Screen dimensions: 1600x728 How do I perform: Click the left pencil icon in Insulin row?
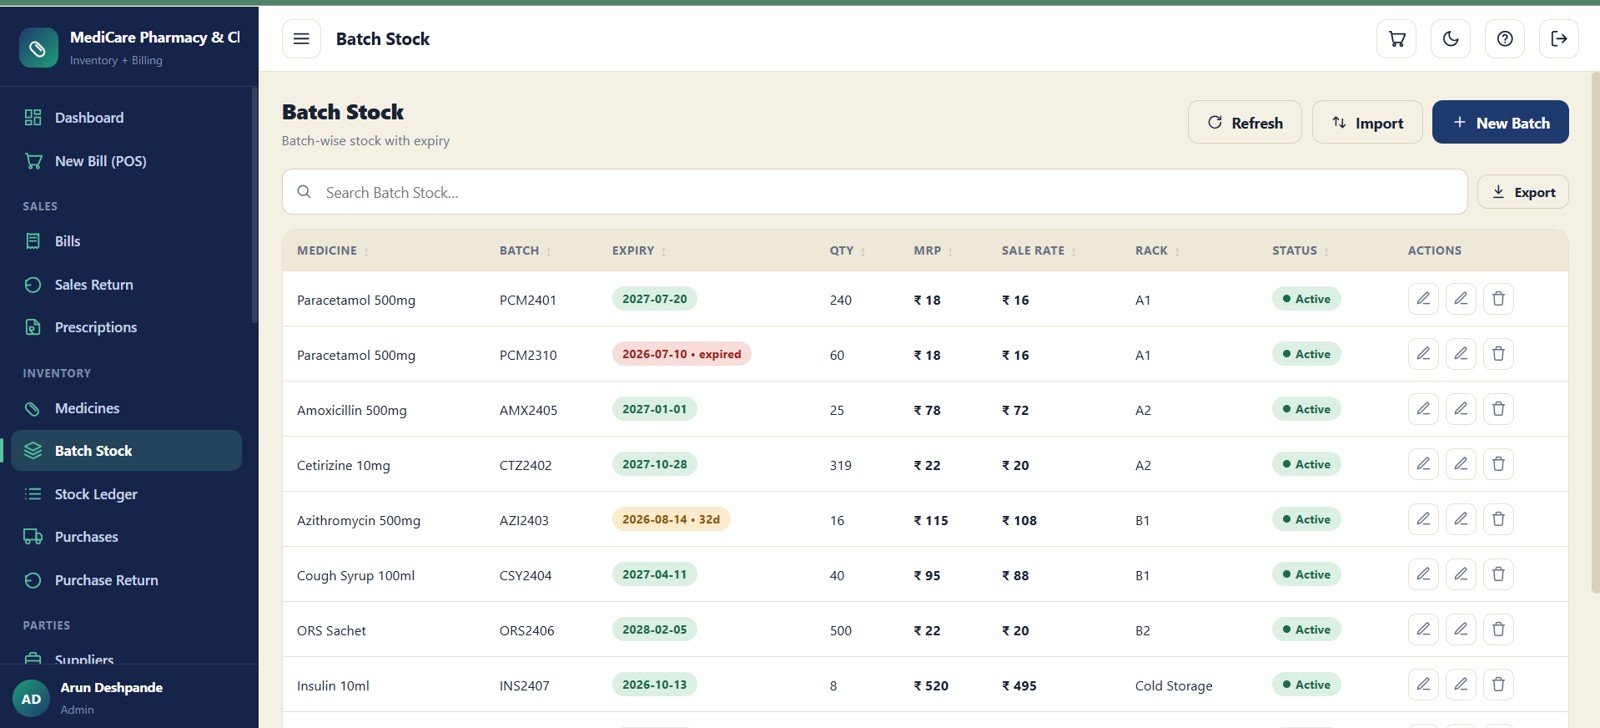(1423, 684)
